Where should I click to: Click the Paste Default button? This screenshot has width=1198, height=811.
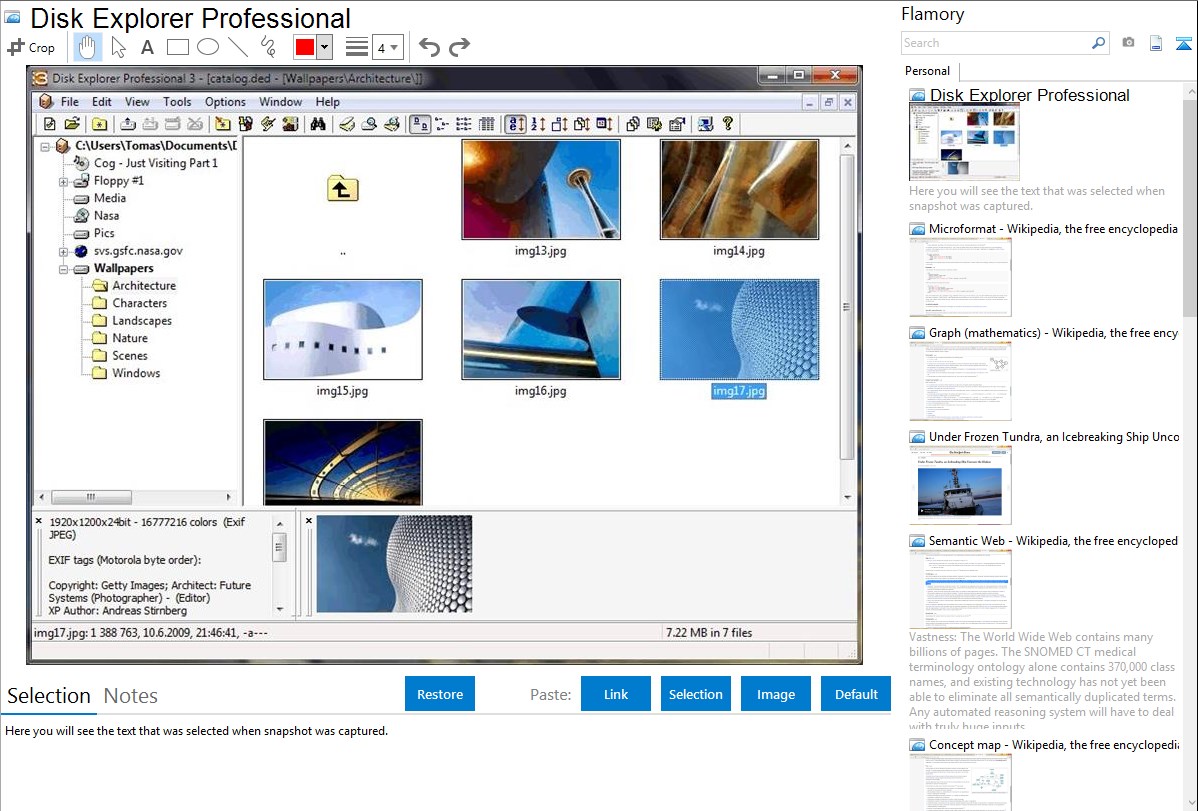tap(856, 694)
